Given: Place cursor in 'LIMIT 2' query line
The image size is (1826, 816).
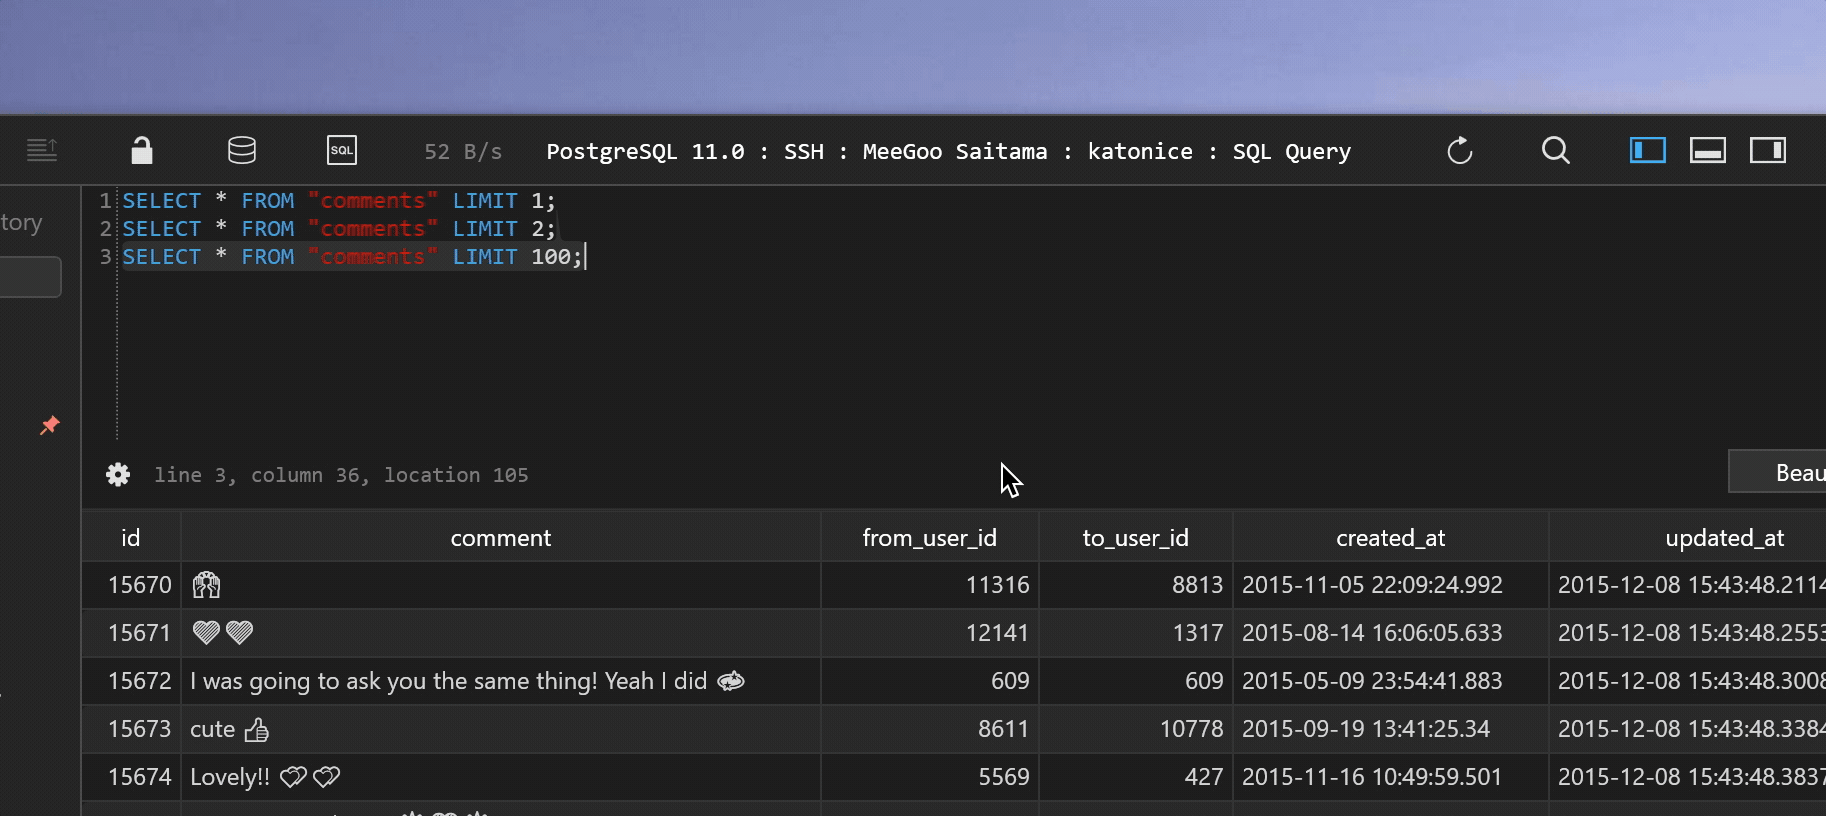Looking at the screenshot, I should pos(338,229).
